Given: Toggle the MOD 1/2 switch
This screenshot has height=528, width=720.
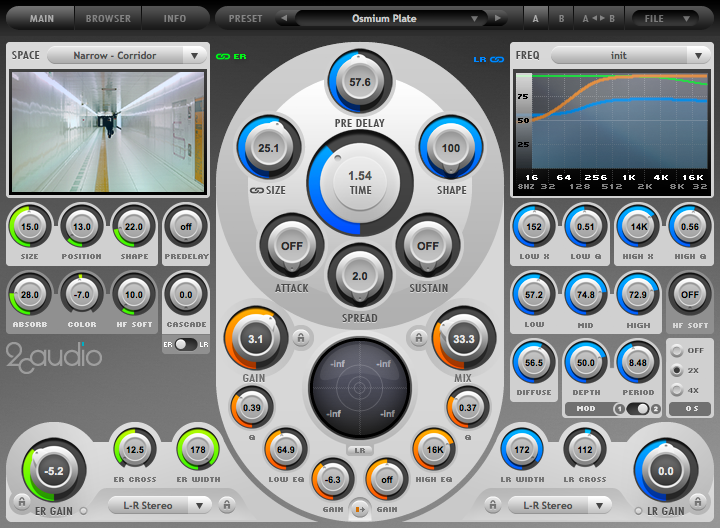Looking at the screenshot, I should point(637,409).
